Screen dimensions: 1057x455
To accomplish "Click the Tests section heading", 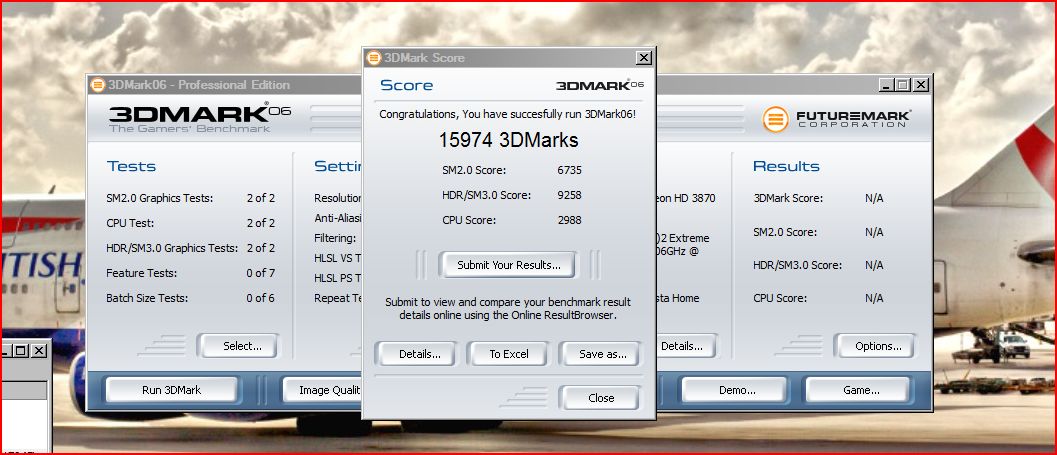I will [131, 166].
